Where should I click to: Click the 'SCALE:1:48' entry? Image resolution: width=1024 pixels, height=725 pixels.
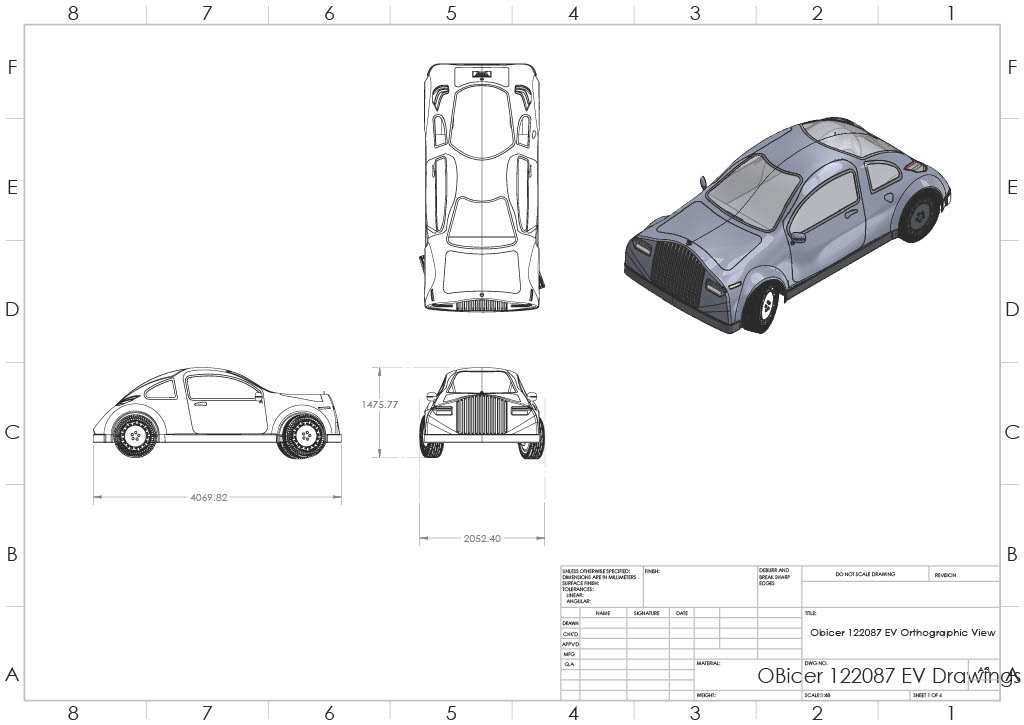coord(817,696)
